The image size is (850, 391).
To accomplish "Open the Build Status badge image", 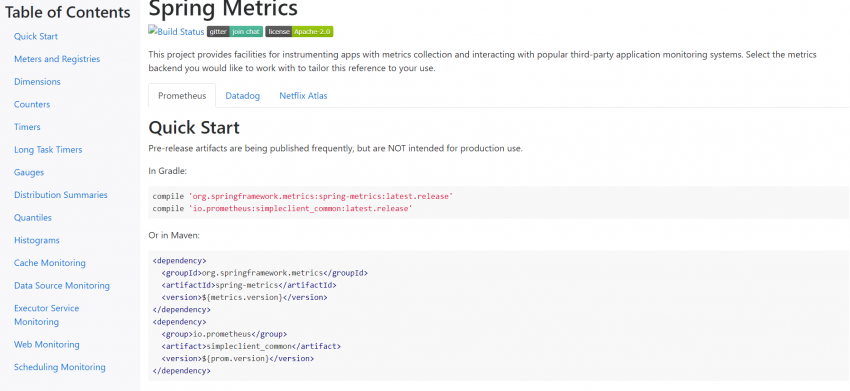I will (x=176, y=31).
